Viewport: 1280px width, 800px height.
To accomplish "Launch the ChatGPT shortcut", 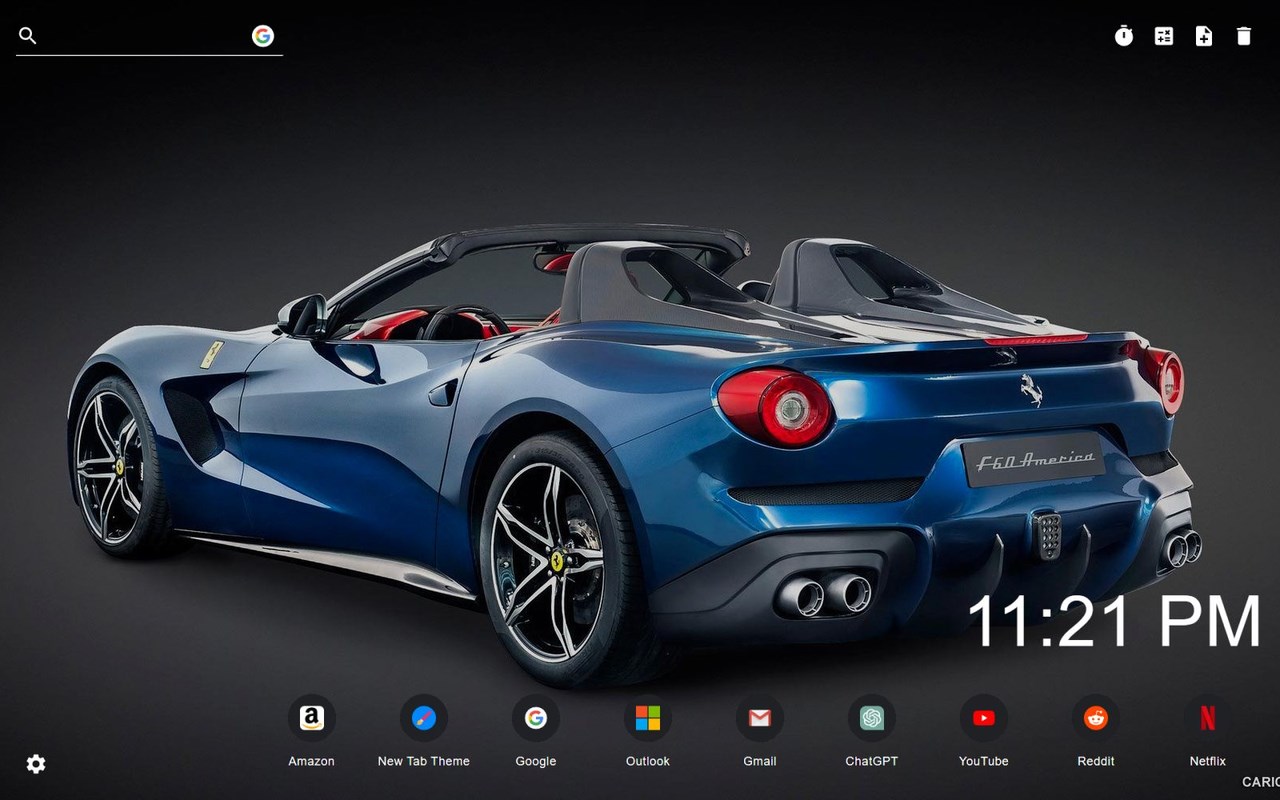I will [x=872, y=718].
